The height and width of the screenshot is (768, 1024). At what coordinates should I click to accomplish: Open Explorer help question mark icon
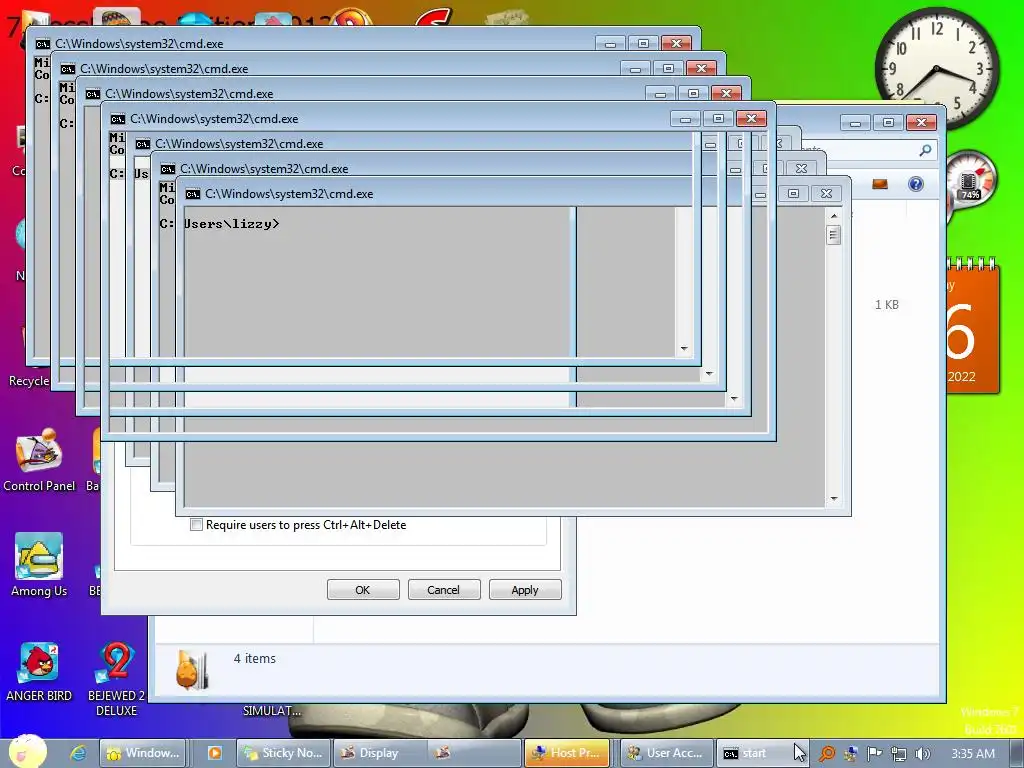point(916,184)
